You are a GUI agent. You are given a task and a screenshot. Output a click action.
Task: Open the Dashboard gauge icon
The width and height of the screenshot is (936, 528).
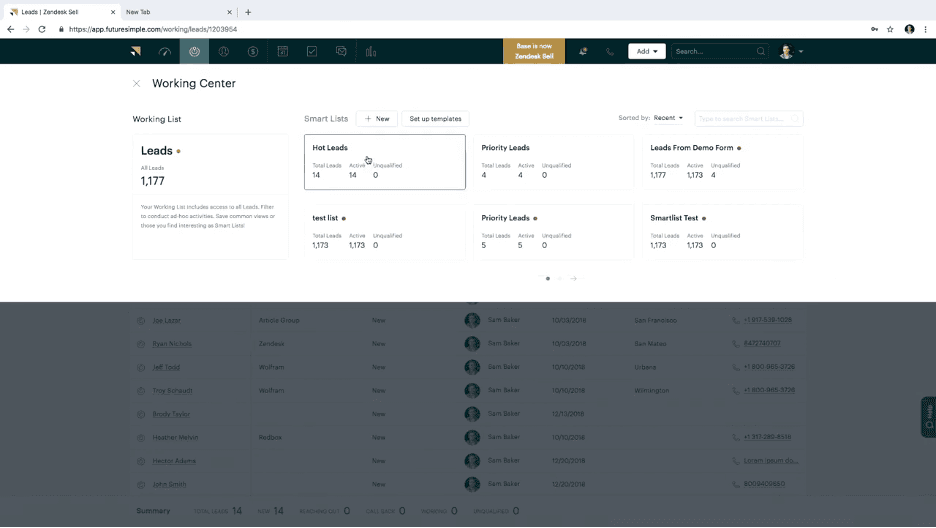pyautogui.click(x=165, y=51)
